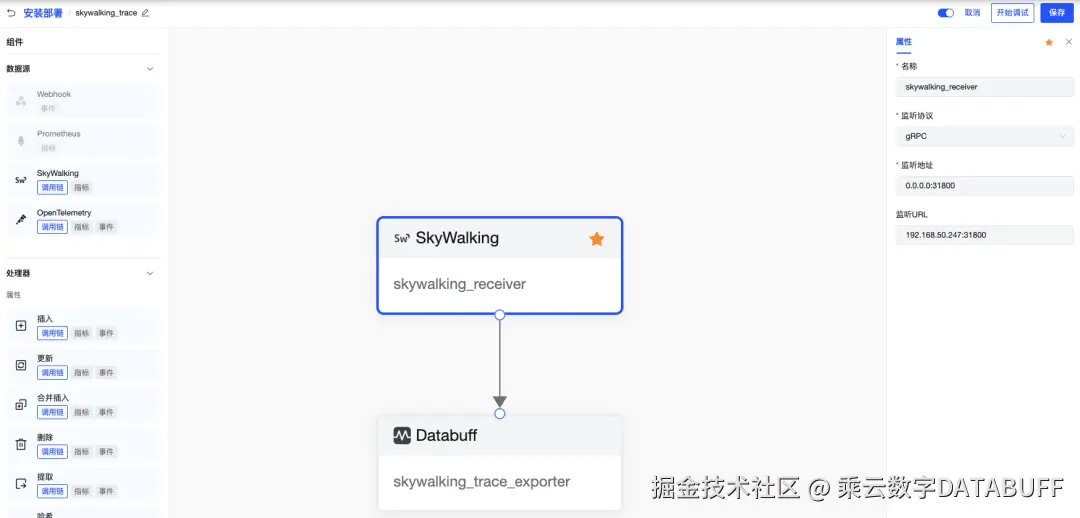The width and height of the screenshot is (1080, 518).
Task: Save the pipeline with 保存 button
Action: (x=1057, y=13)
